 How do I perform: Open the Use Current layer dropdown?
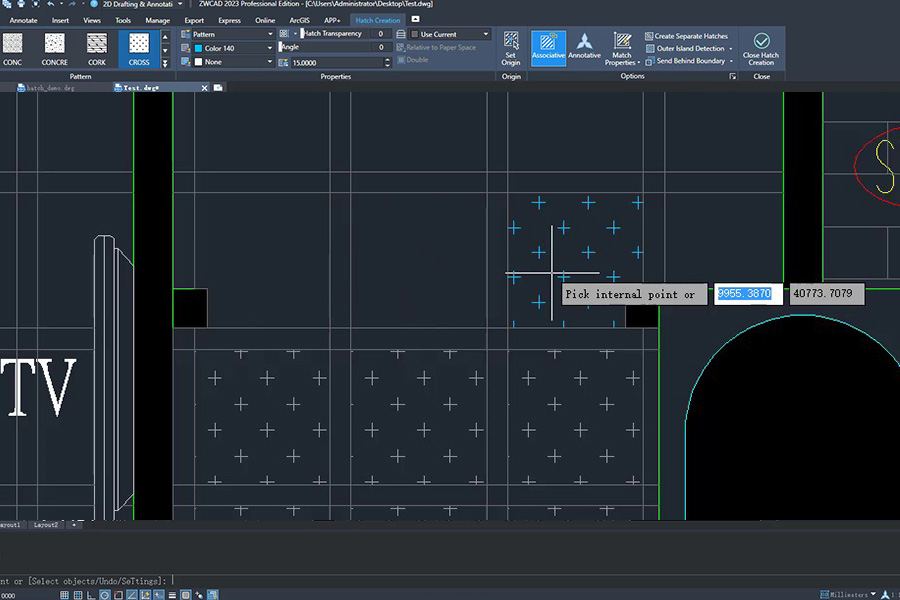coord(450,34)
